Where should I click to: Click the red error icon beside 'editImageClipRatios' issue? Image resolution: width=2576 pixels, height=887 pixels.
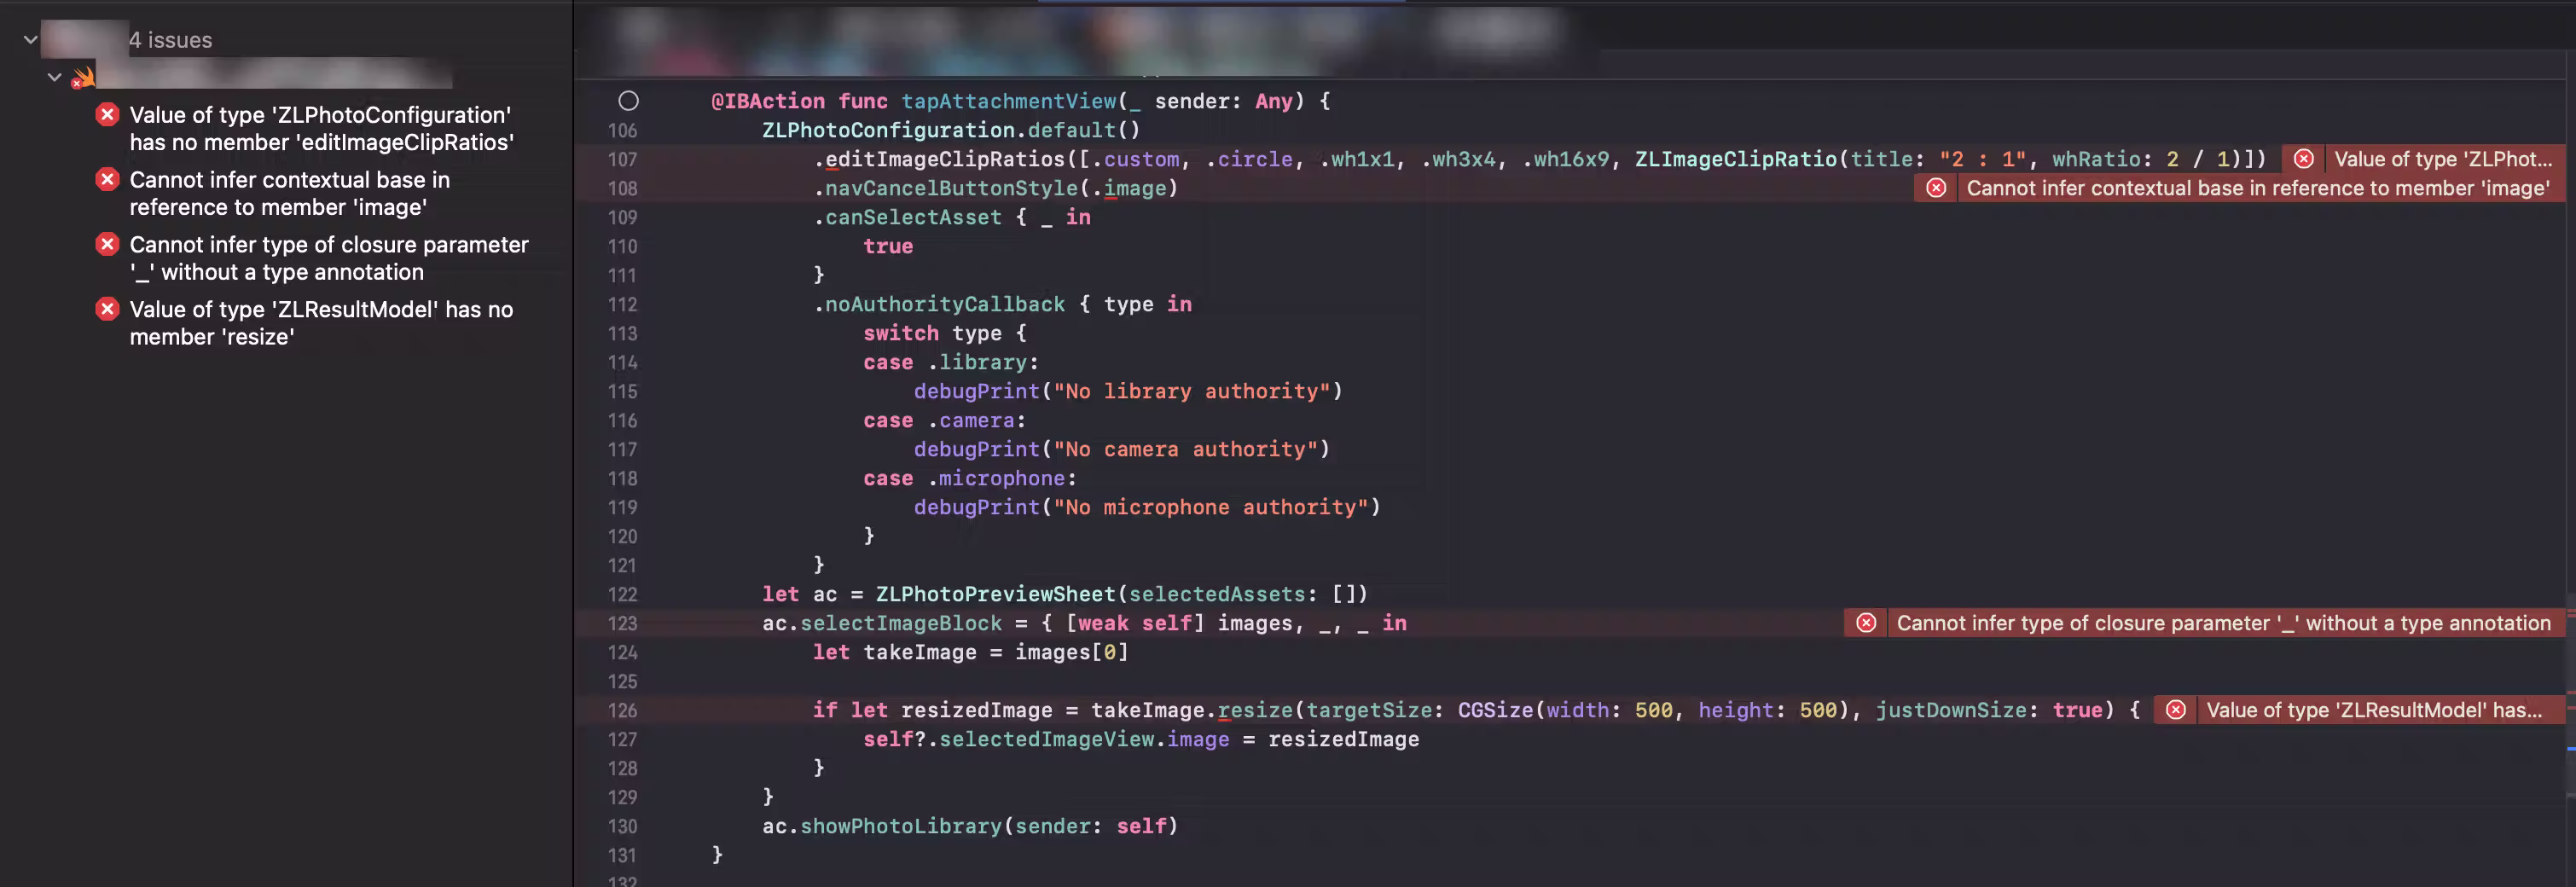click(x=107, y=115)
